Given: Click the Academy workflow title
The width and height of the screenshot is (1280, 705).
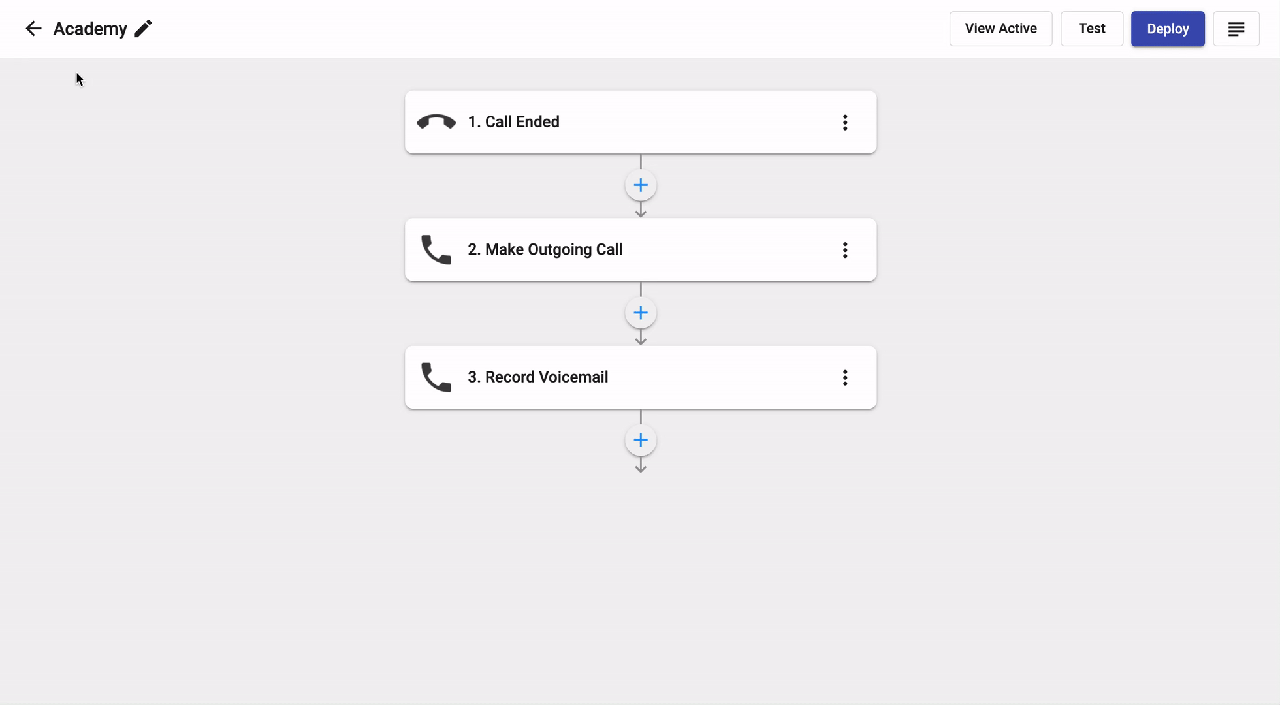Looking at the screenshot, I should [90, 29].
